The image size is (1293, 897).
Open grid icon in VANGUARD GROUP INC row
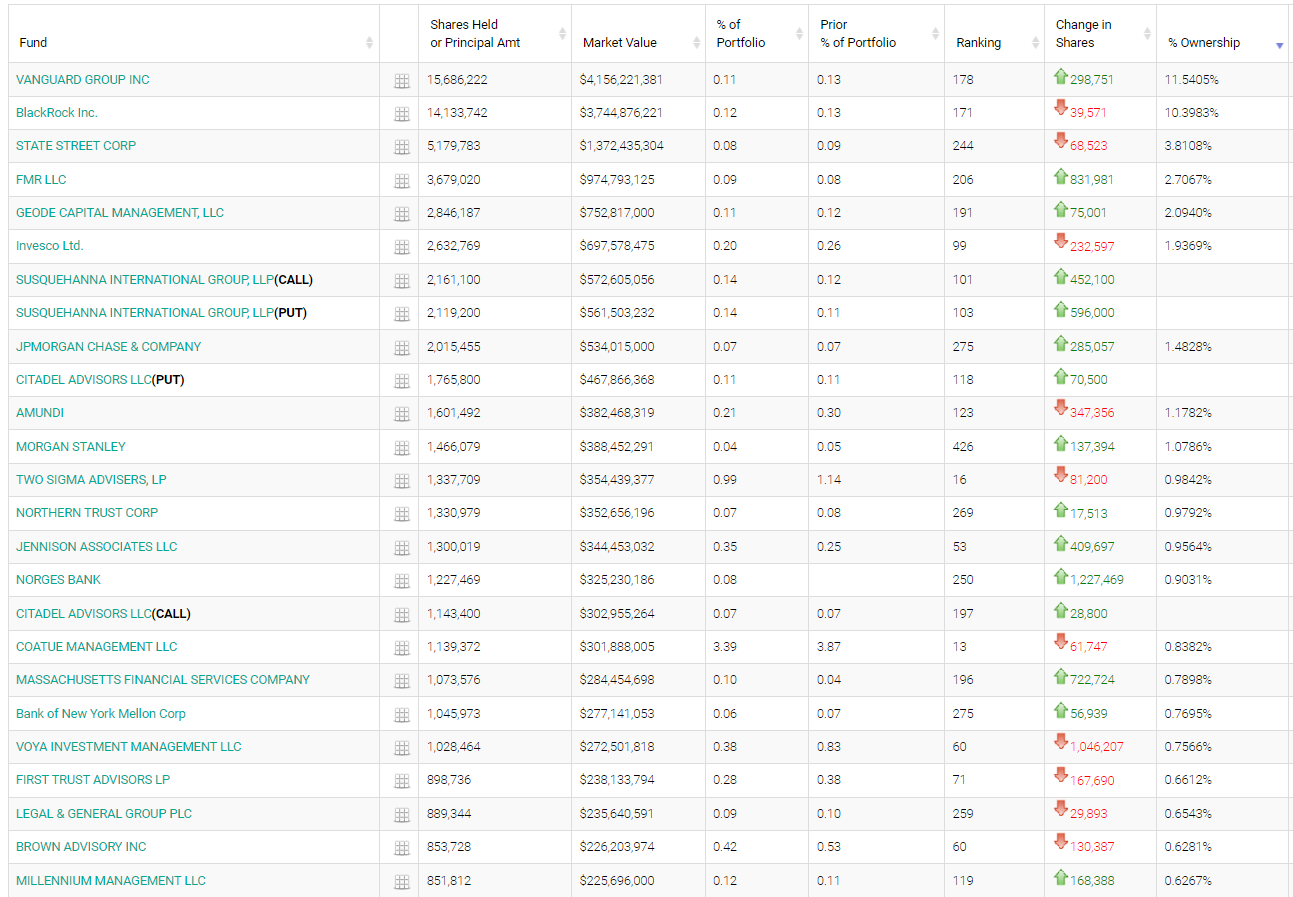point(402,81)
